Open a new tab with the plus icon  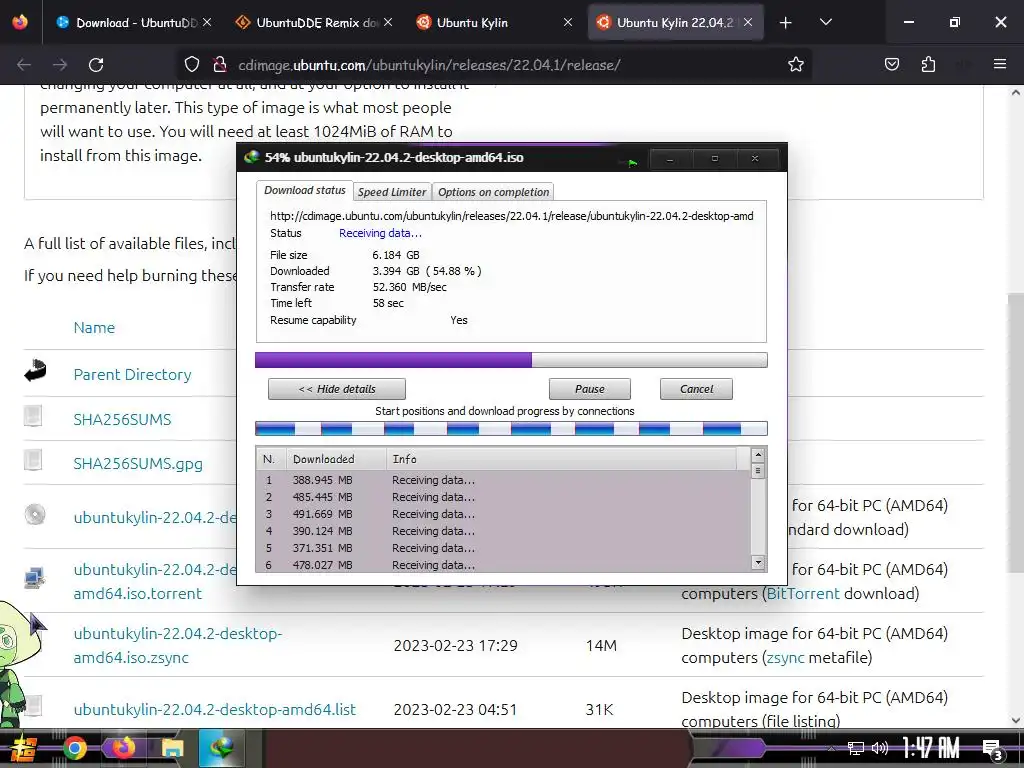click(x=786, y=23)
